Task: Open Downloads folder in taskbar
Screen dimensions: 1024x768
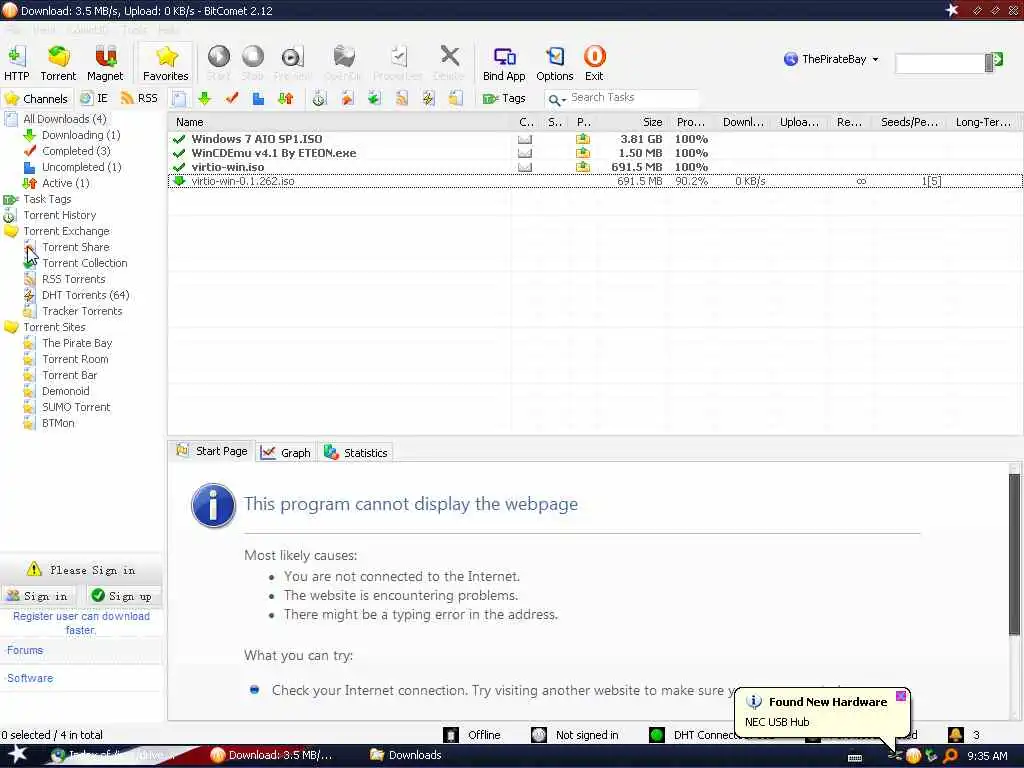Action: click(x=406, y=755)
